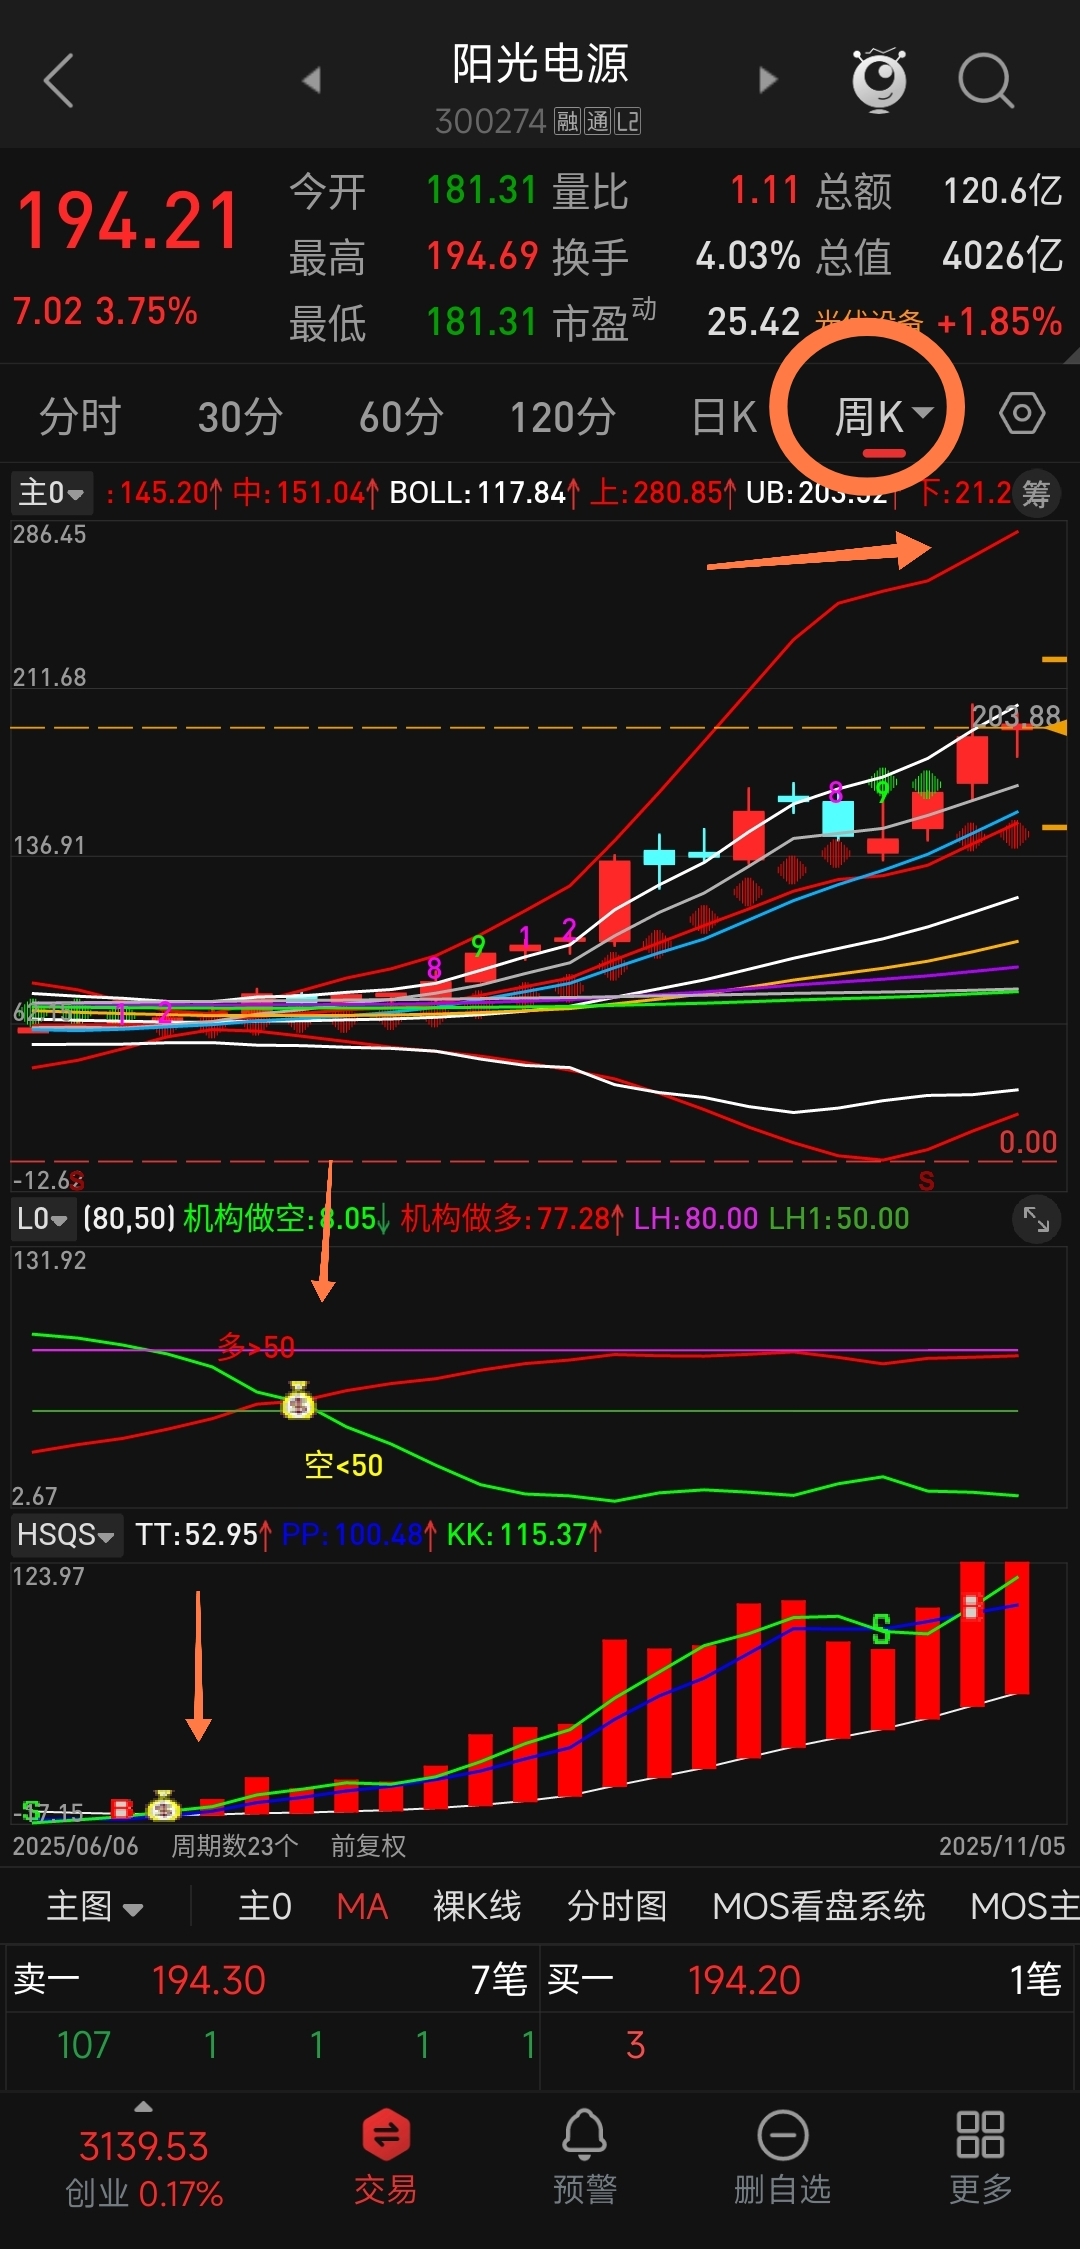Tap current price 194.21

(x=128, y=221)
